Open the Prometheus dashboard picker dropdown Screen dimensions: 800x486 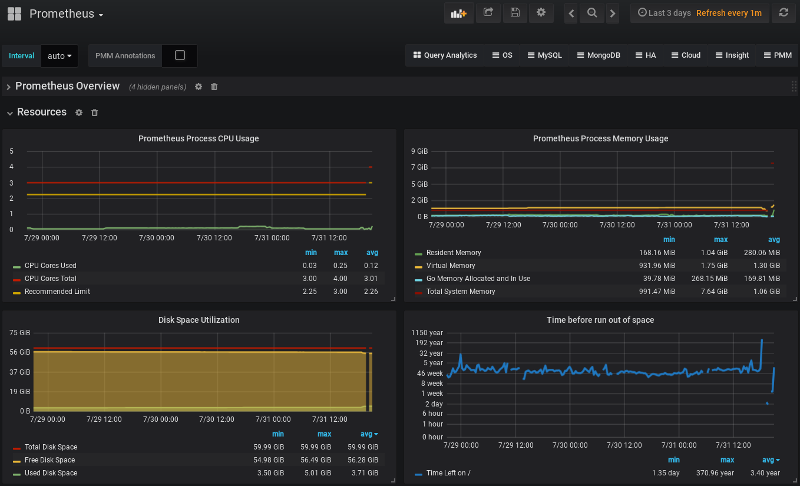[66, 14]
